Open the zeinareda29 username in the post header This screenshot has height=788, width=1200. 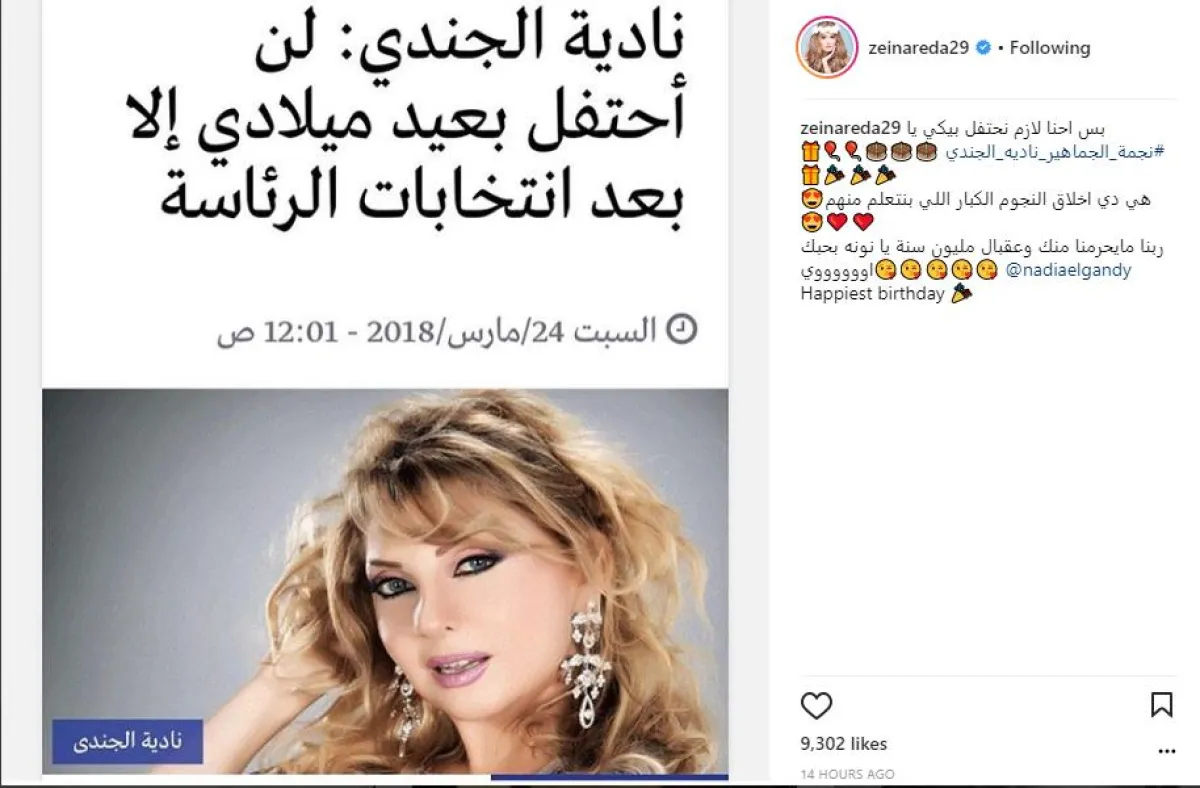coord(920,48)
